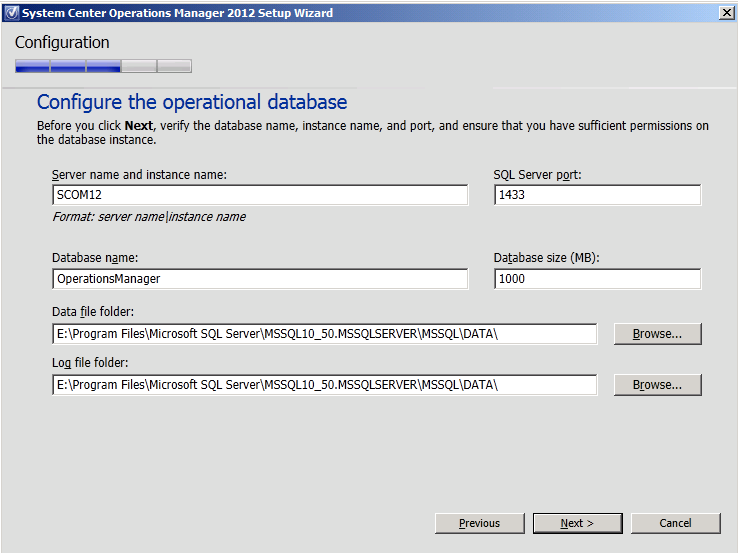
Task: Select the Database size (MB) field
Action: 597,279
